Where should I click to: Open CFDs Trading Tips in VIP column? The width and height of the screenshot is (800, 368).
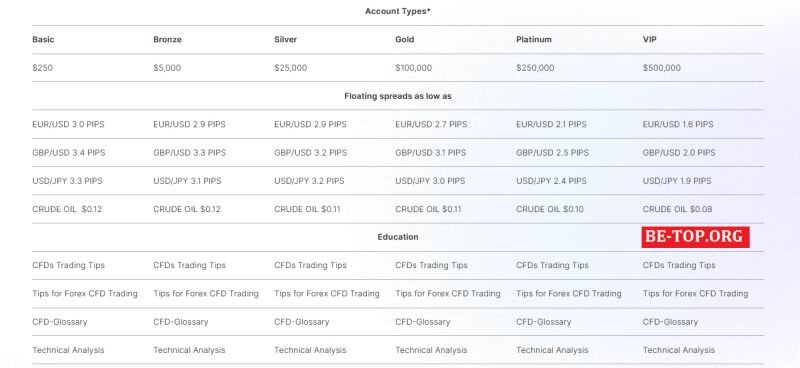(x=679, y=265)
